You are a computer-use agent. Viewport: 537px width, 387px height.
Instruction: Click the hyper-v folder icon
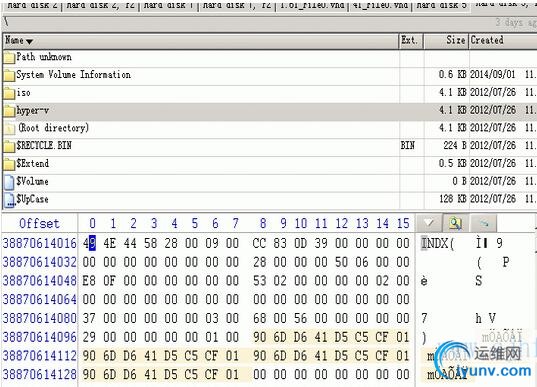9,111
